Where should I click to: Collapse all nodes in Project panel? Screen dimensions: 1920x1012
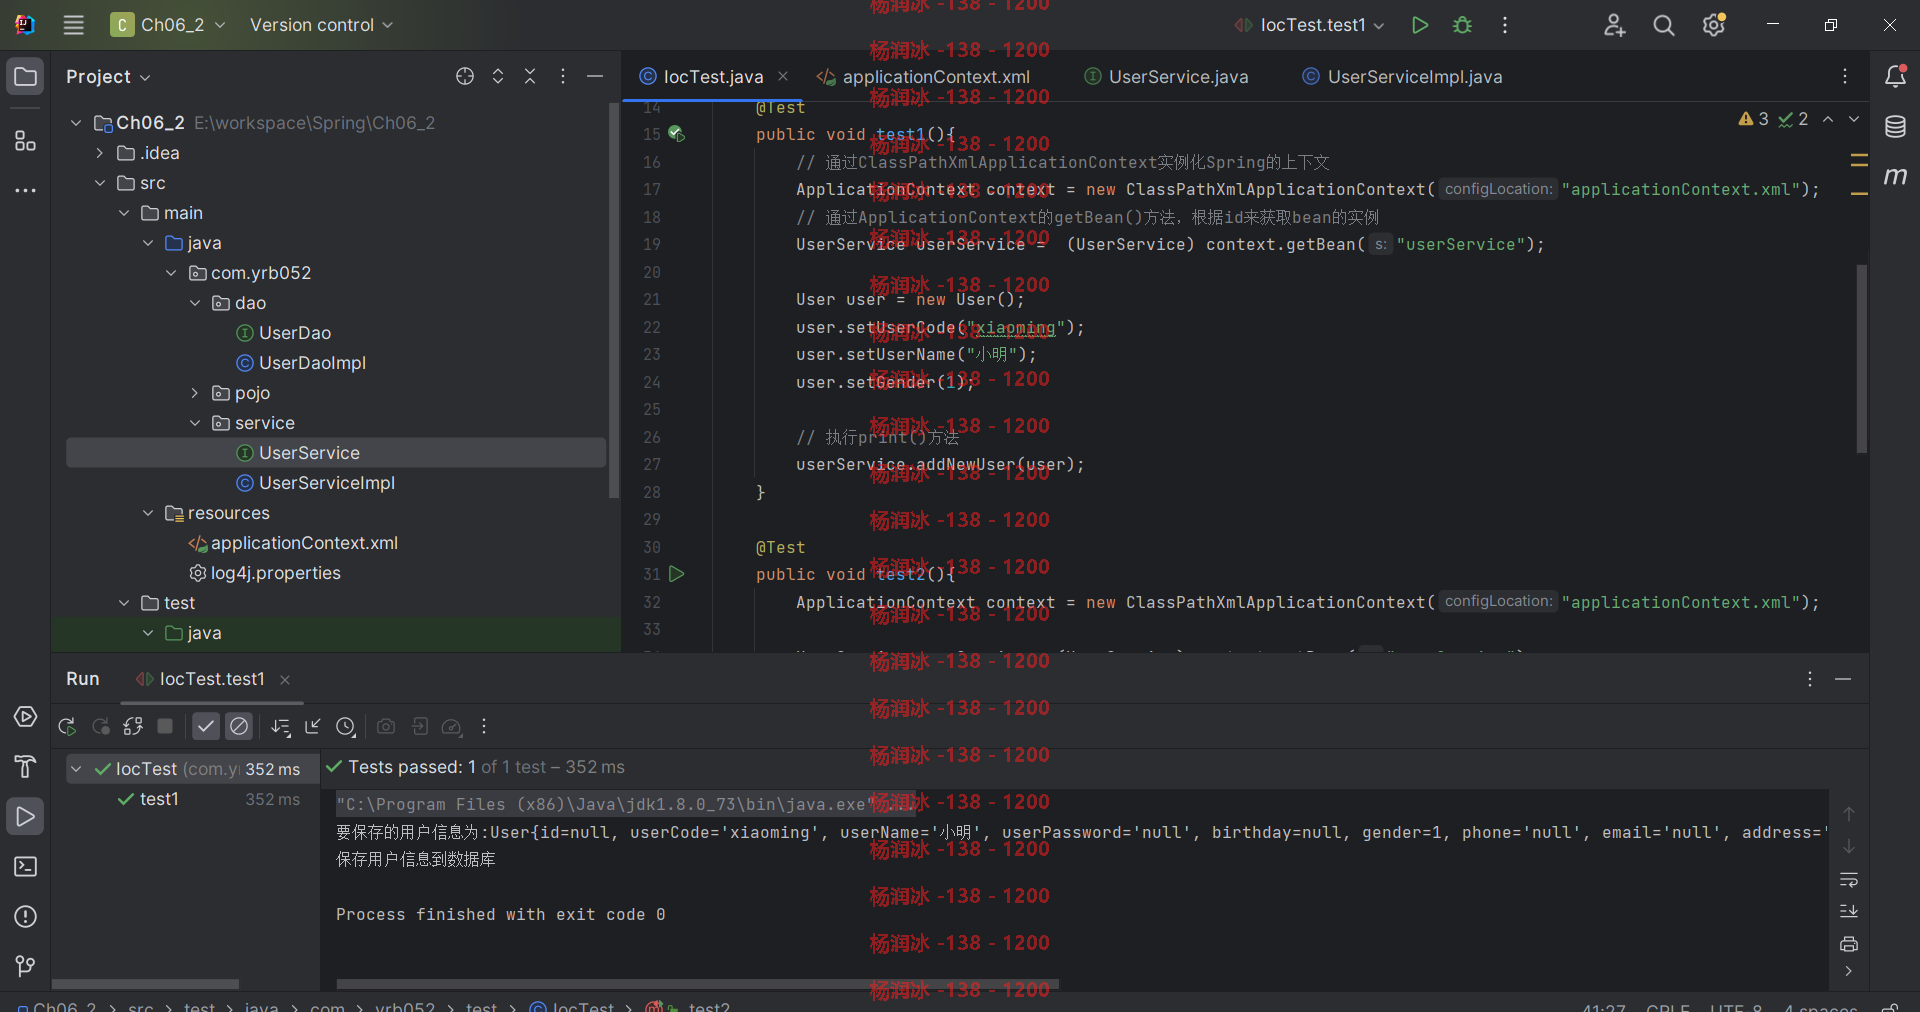coord(530,76)
